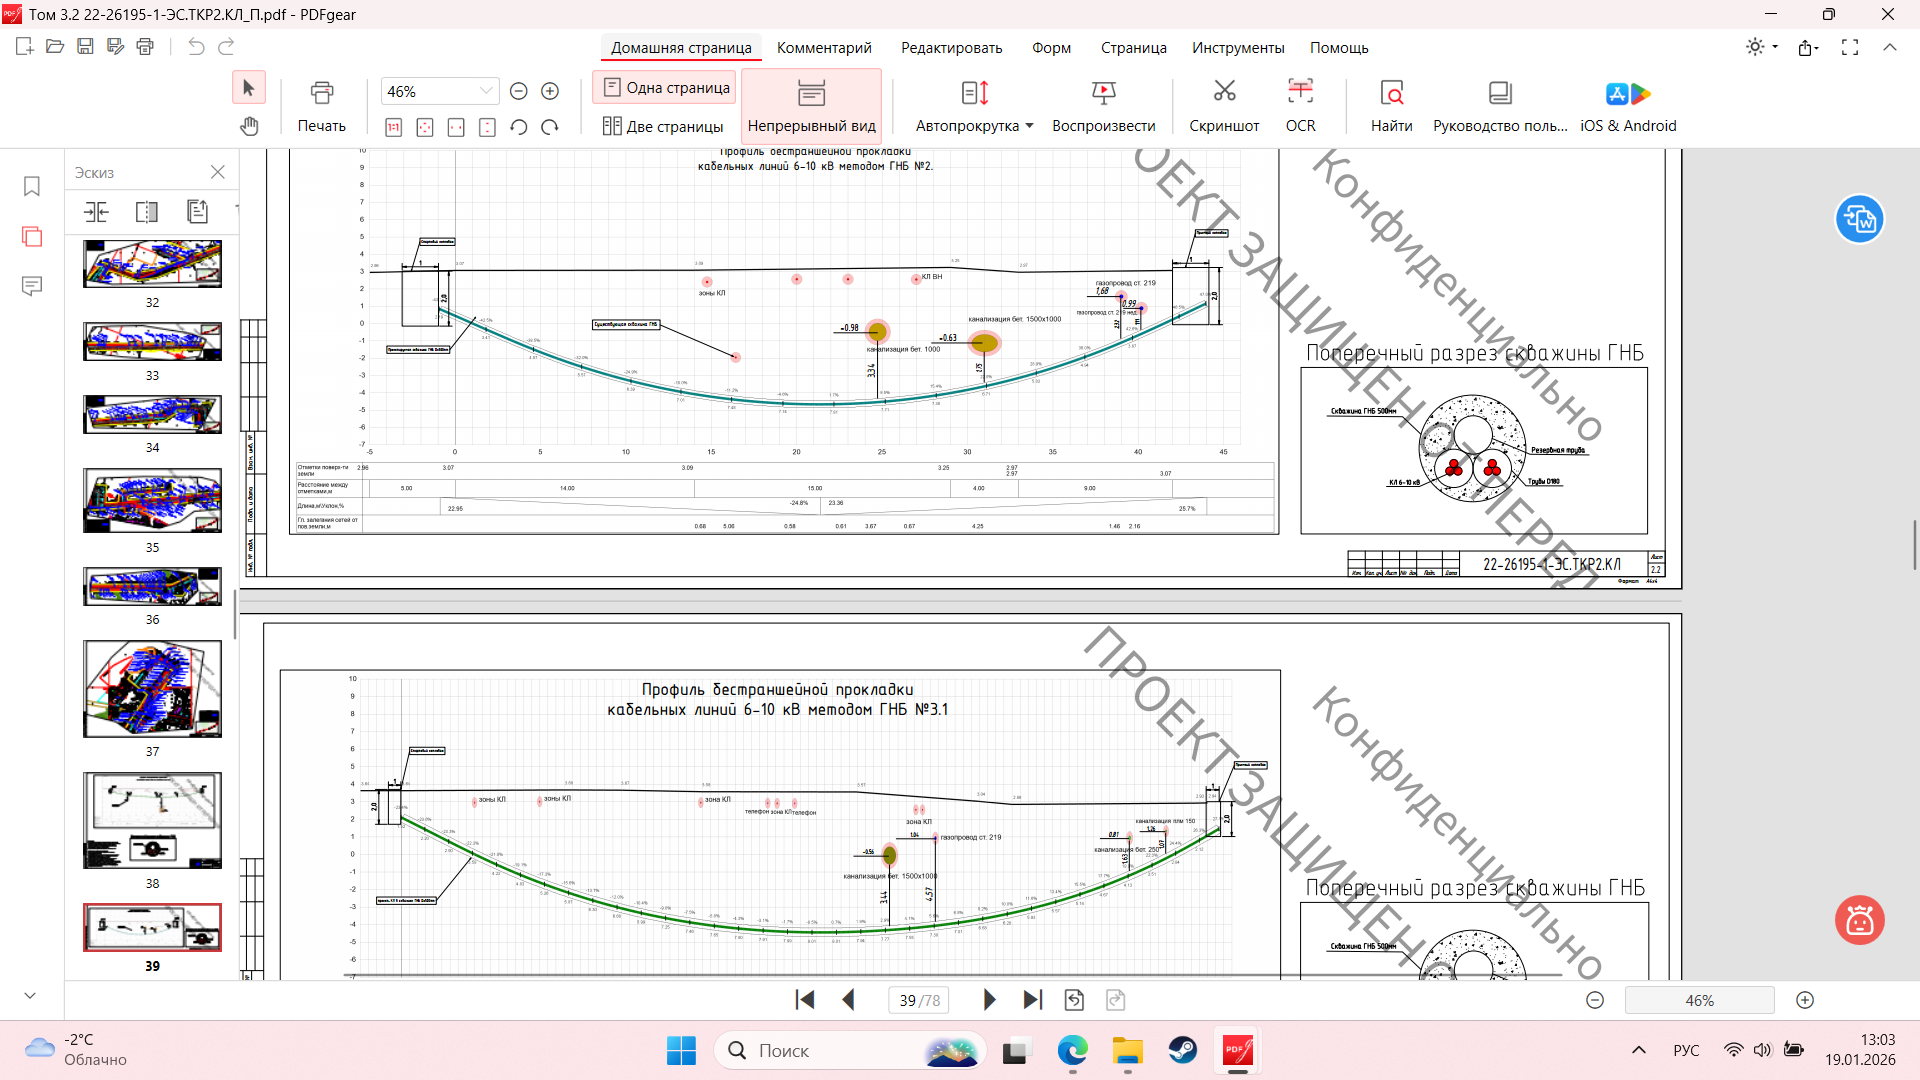Expand the Autoscroll (Автопрокрутка) dropdown arrow
This screenshot has height=1080, width=1920.
[x=1030, y=126]
